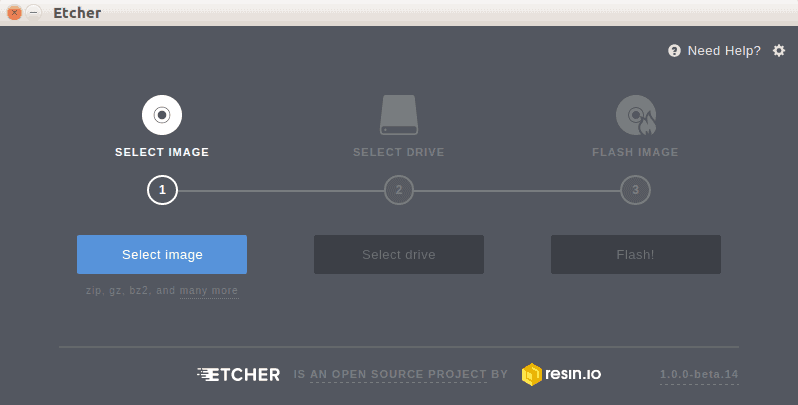Click the SELECT IMAGE heading text

tap(162, 152)
